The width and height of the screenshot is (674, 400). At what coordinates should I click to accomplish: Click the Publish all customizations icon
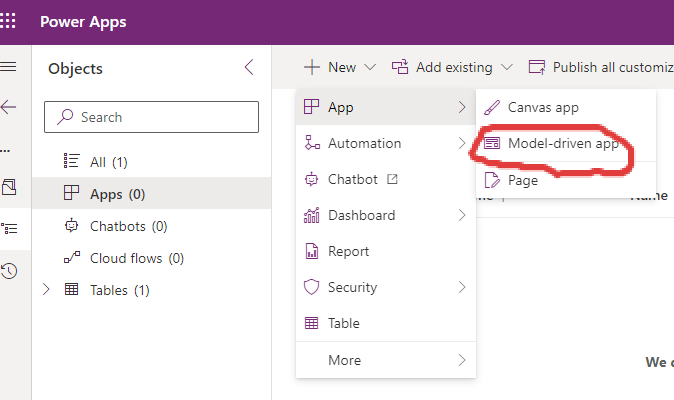coord(537,67)
